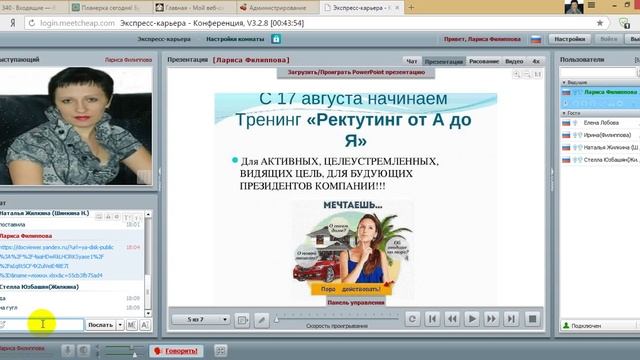The height and width of the screenshot is (360, 640).
Task: Rewind to the previous slide
Action: (452, 319)
